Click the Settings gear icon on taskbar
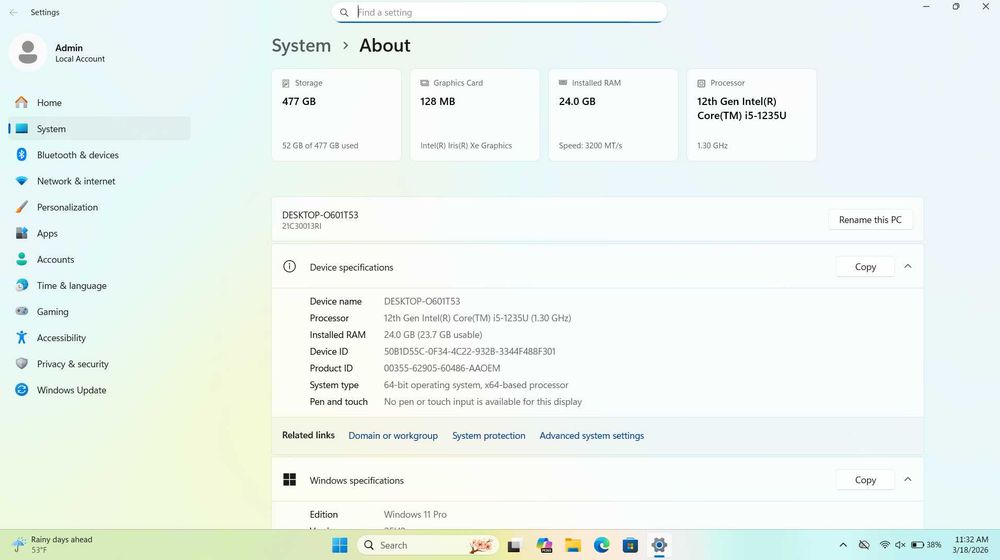1000x560 pixels. [659, 545]
